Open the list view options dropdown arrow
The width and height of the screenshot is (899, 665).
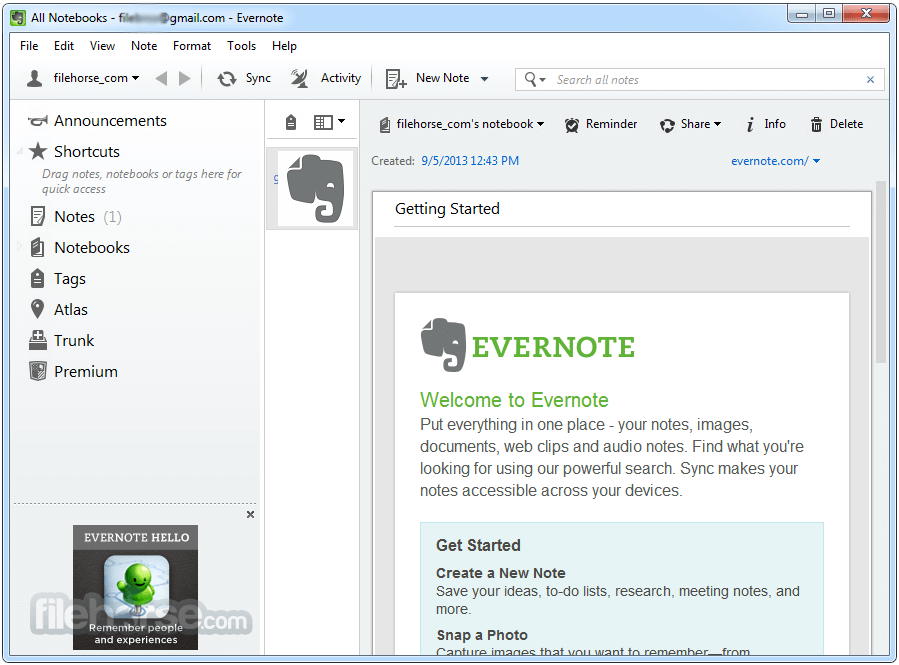pyautogui.click(x=342, y=121)
